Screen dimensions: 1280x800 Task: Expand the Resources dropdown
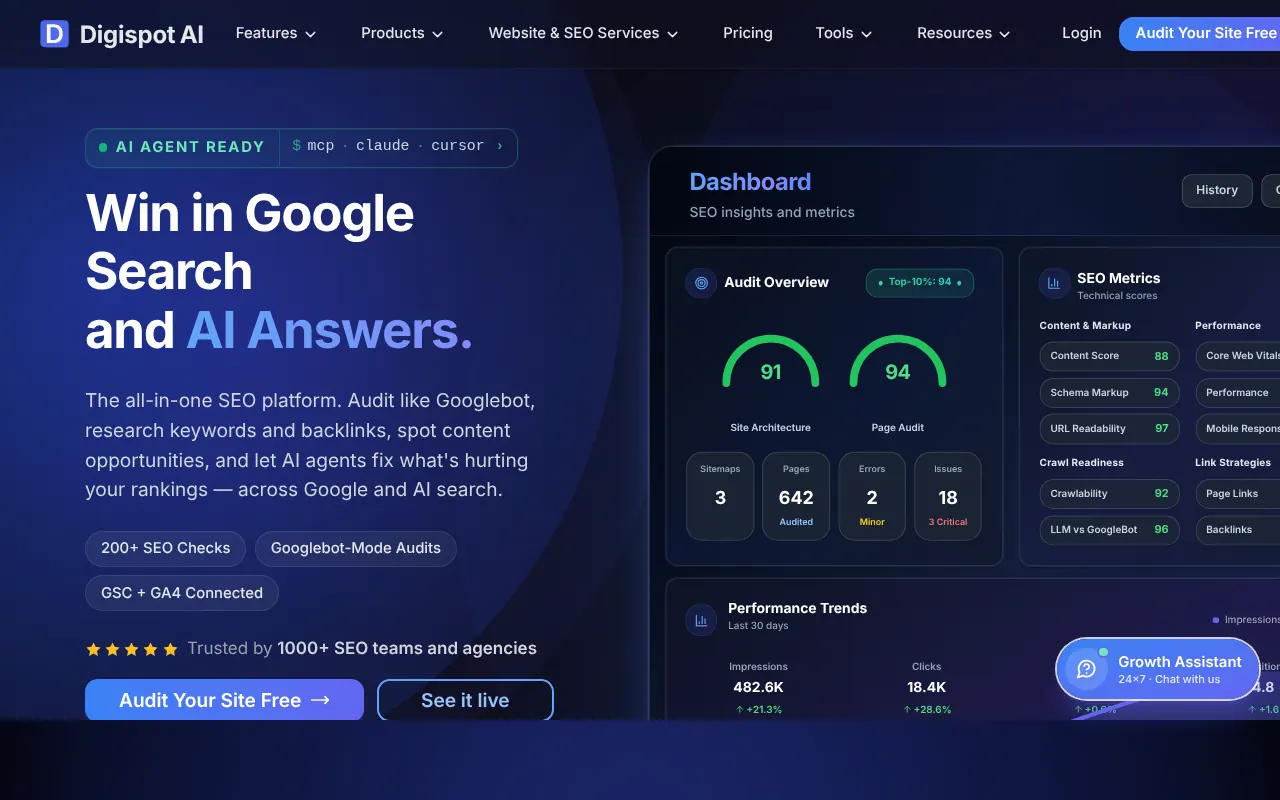[964, 33]
